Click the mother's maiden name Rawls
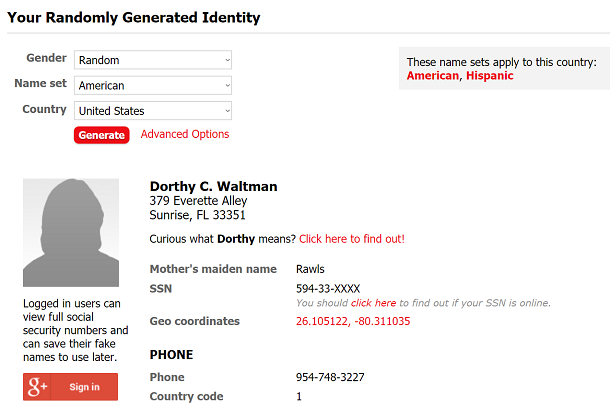Image resolution: width=610 pixels, height=407 pixels. 310,269
